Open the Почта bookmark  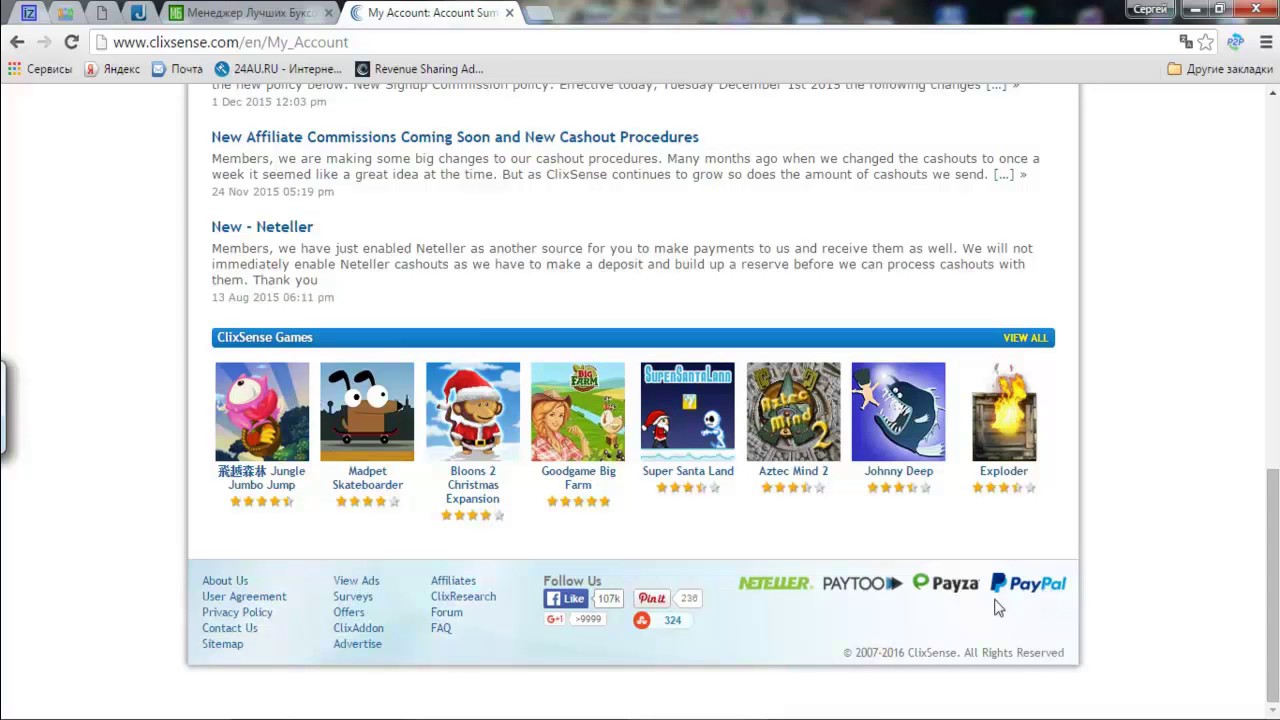coord(177,69)
